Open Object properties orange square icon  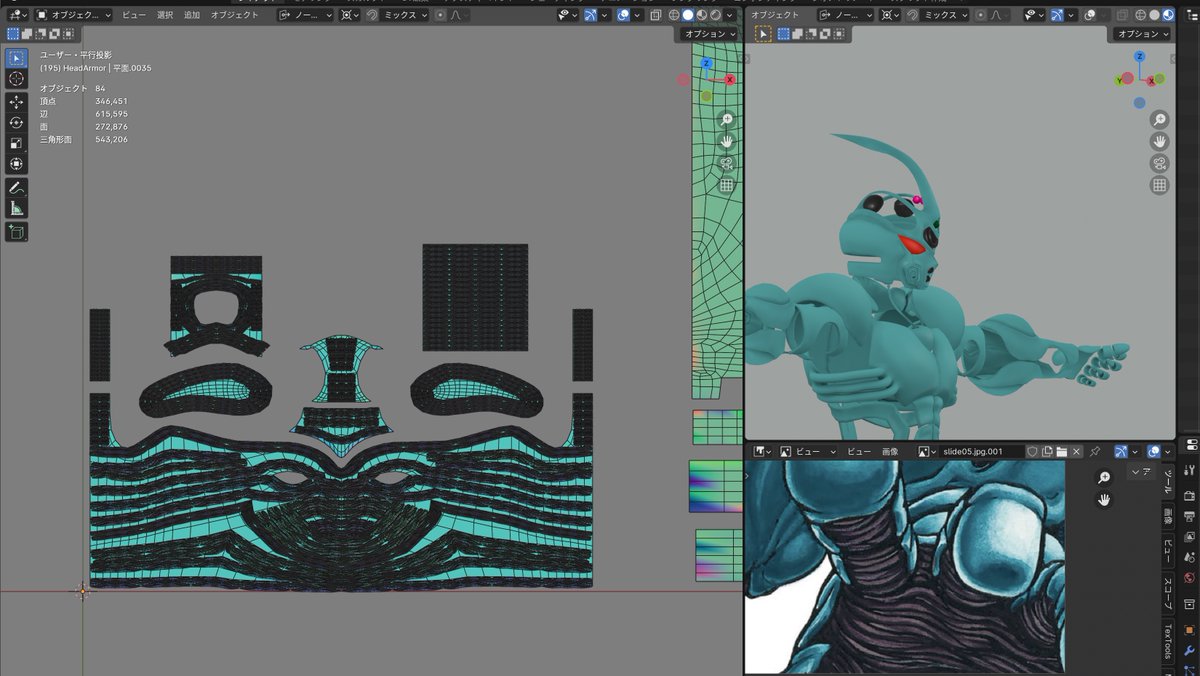tap(1189, 630)
